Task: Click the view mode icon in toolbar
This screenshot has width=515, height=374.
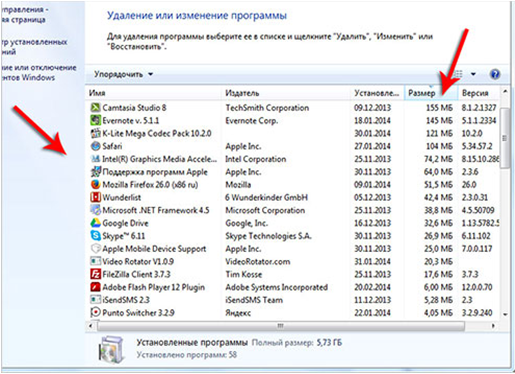Action: coord(459,74)
